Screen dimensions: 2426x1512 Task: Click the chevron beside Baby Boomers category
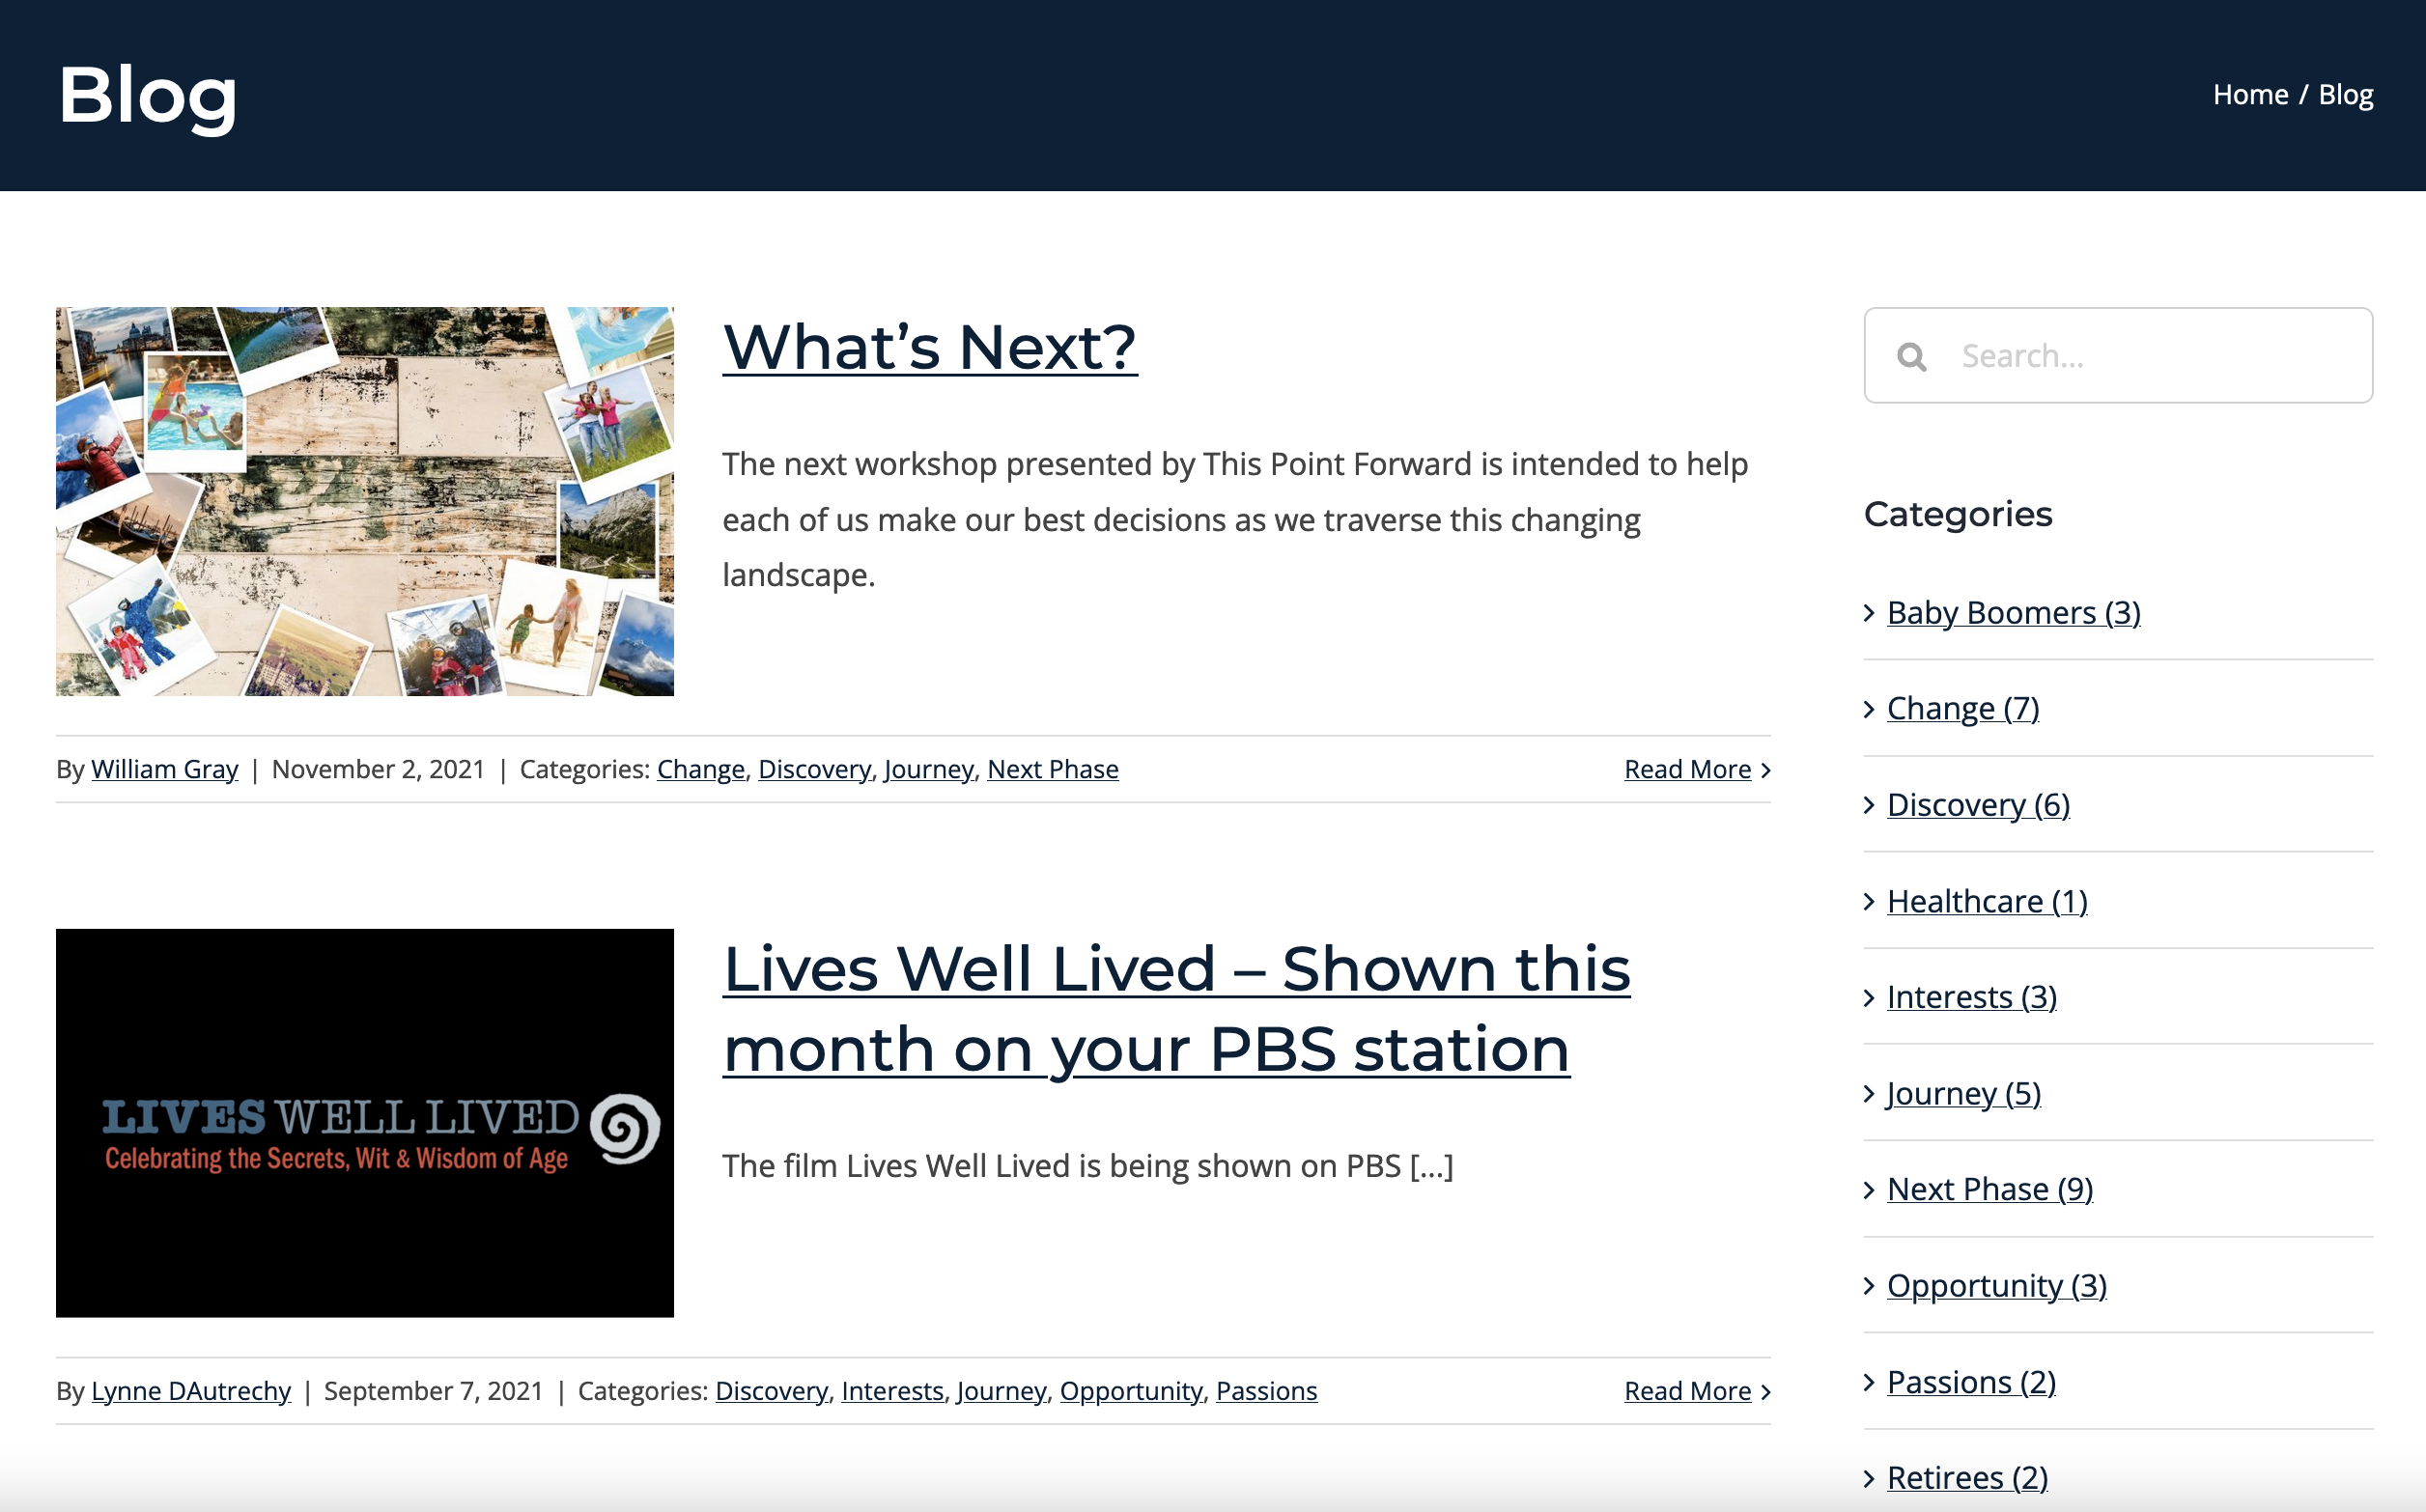1869,613
